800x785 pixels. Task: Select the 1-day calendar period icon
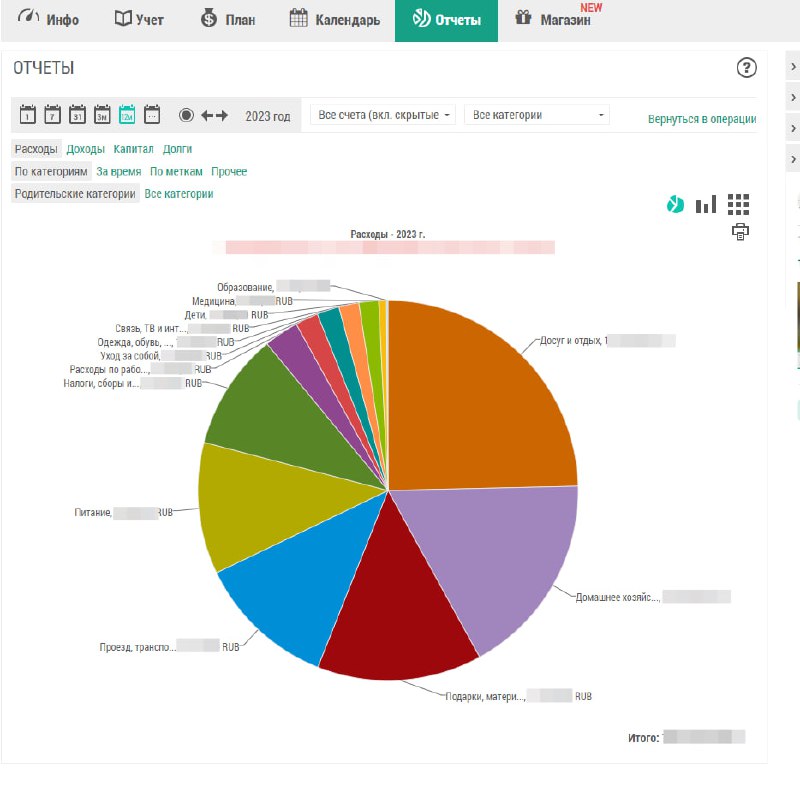(x=28, y=115)
